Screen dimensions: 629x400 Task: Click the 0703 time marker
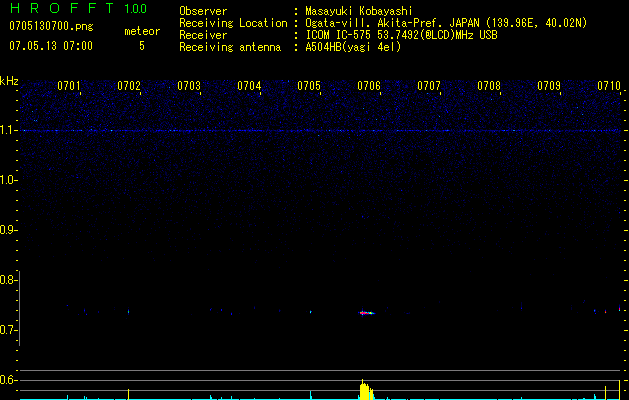[189, 86]
